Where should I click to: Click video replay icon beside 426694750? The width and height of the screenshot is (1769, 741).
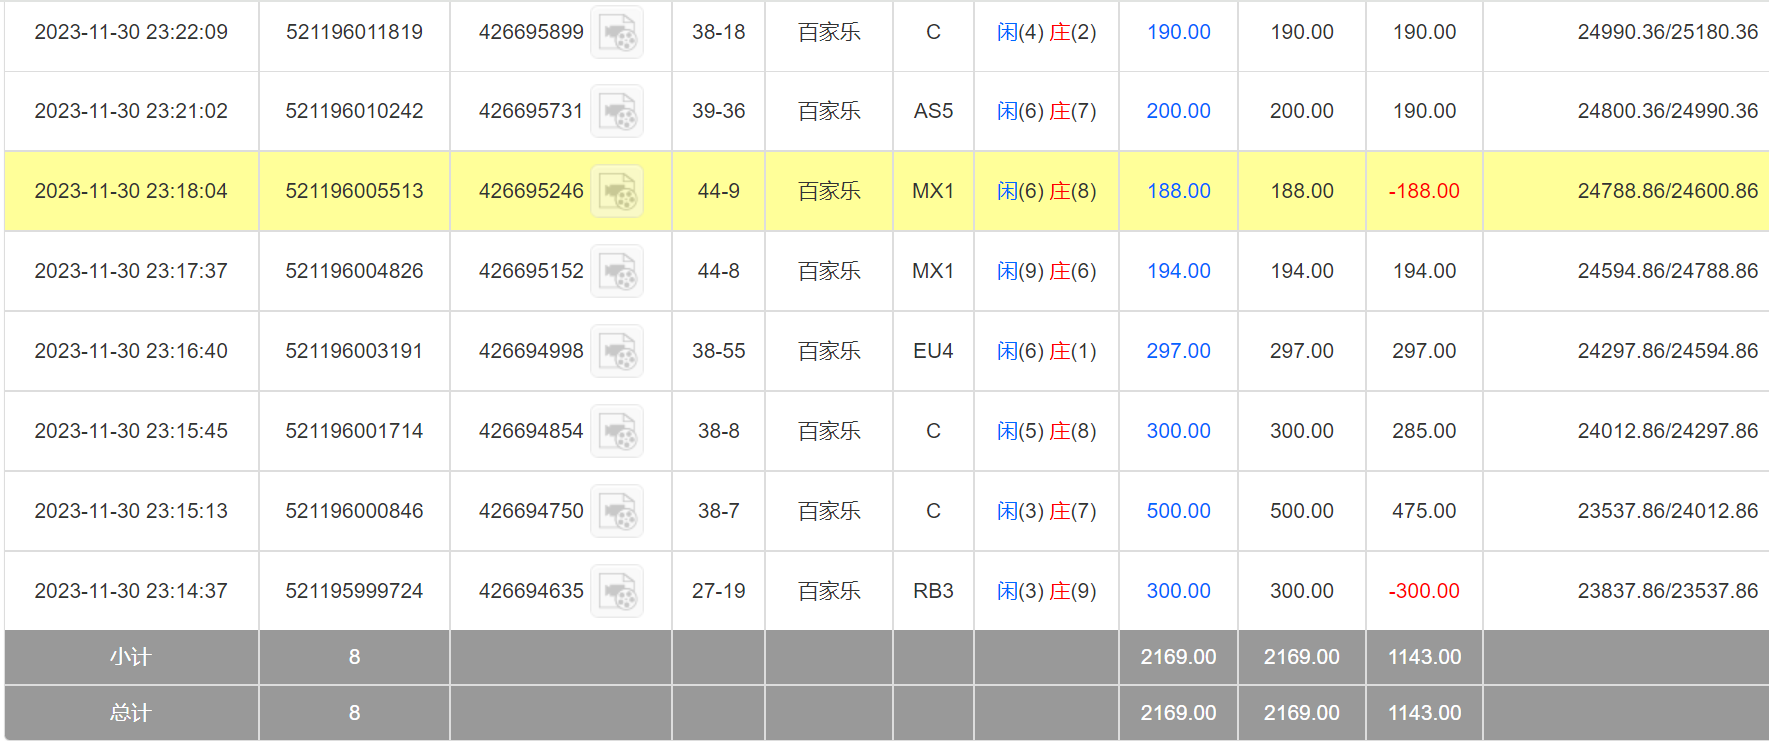pyautogui.click(x=617, y=511)
